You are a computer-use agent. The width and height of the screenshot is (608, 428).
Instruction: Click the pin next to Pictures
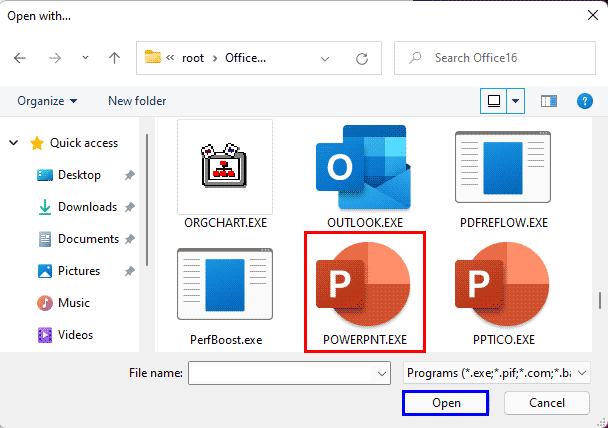click(130, 271)
